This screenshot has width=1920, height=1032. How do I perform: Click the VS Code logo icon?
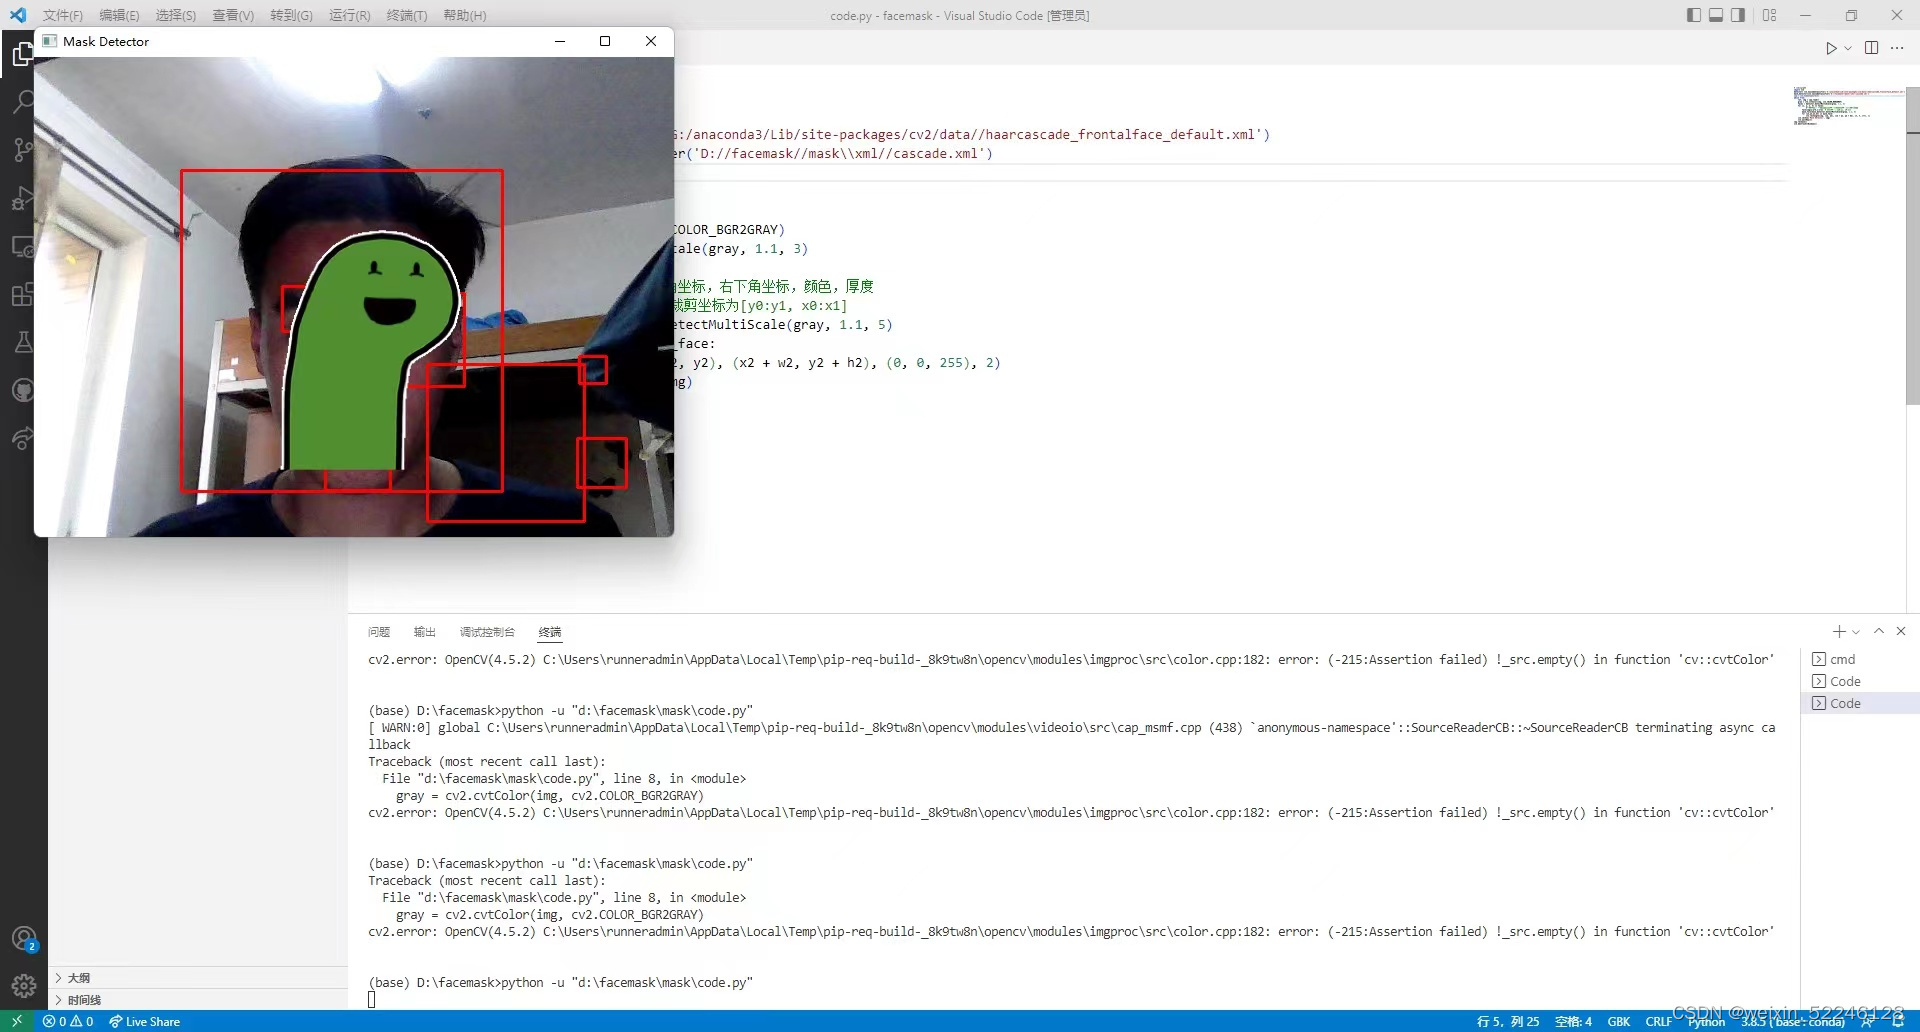coord(18,15)
